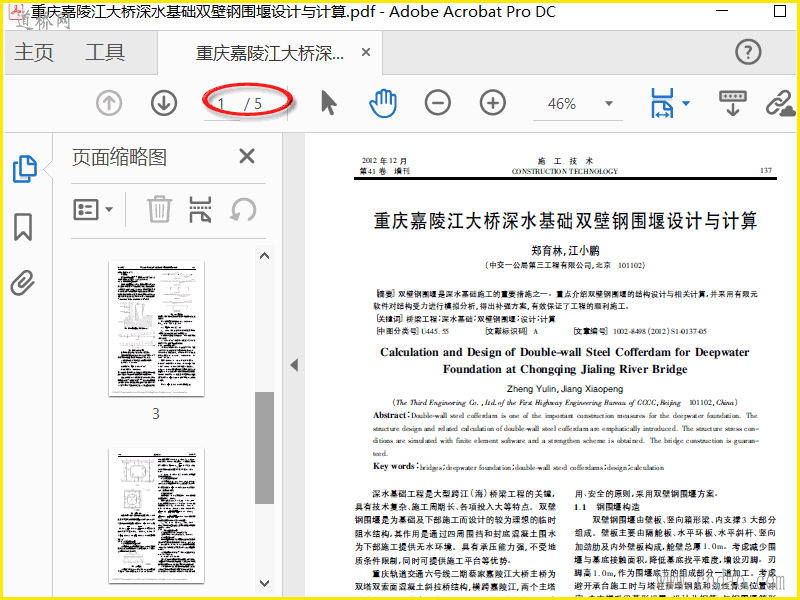Click the author names 郑育林, 江小鹏

point(565,251)
